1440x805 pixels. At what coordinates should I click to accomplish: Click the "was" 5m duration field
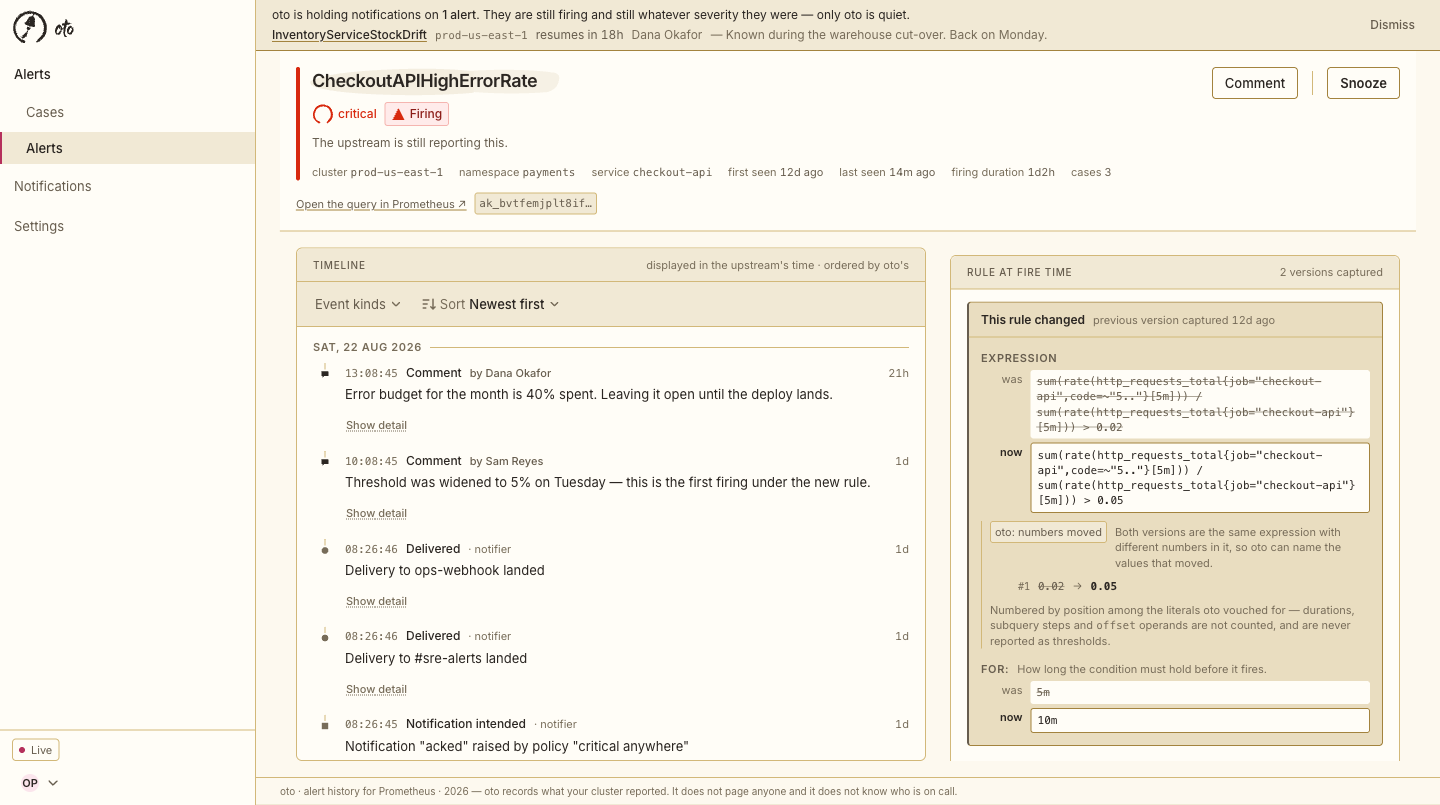click(1200, 692)
